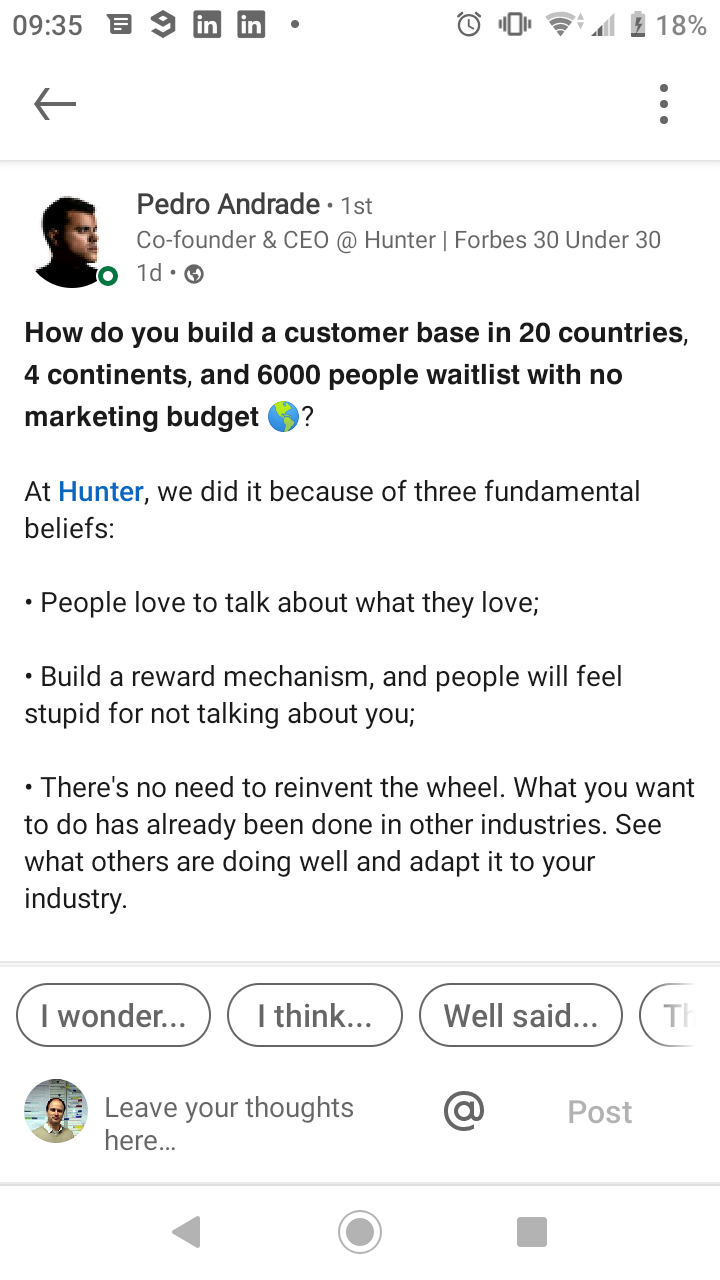Tap the public visibility globe icon
Viewport: 720px width, 1280px height.
195,274
